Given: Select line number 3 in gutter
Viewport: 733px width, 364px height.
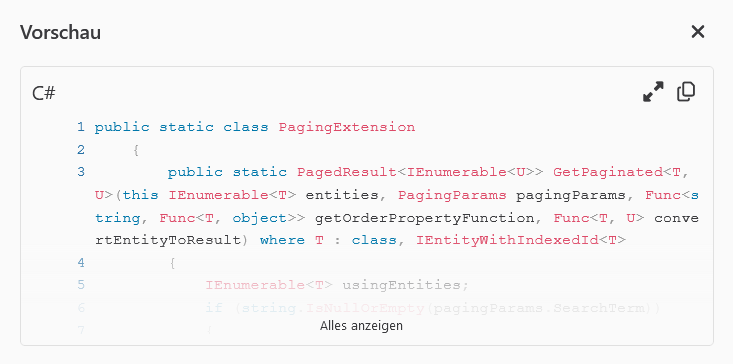Looking at the screenshot, I should pos(81,172).
